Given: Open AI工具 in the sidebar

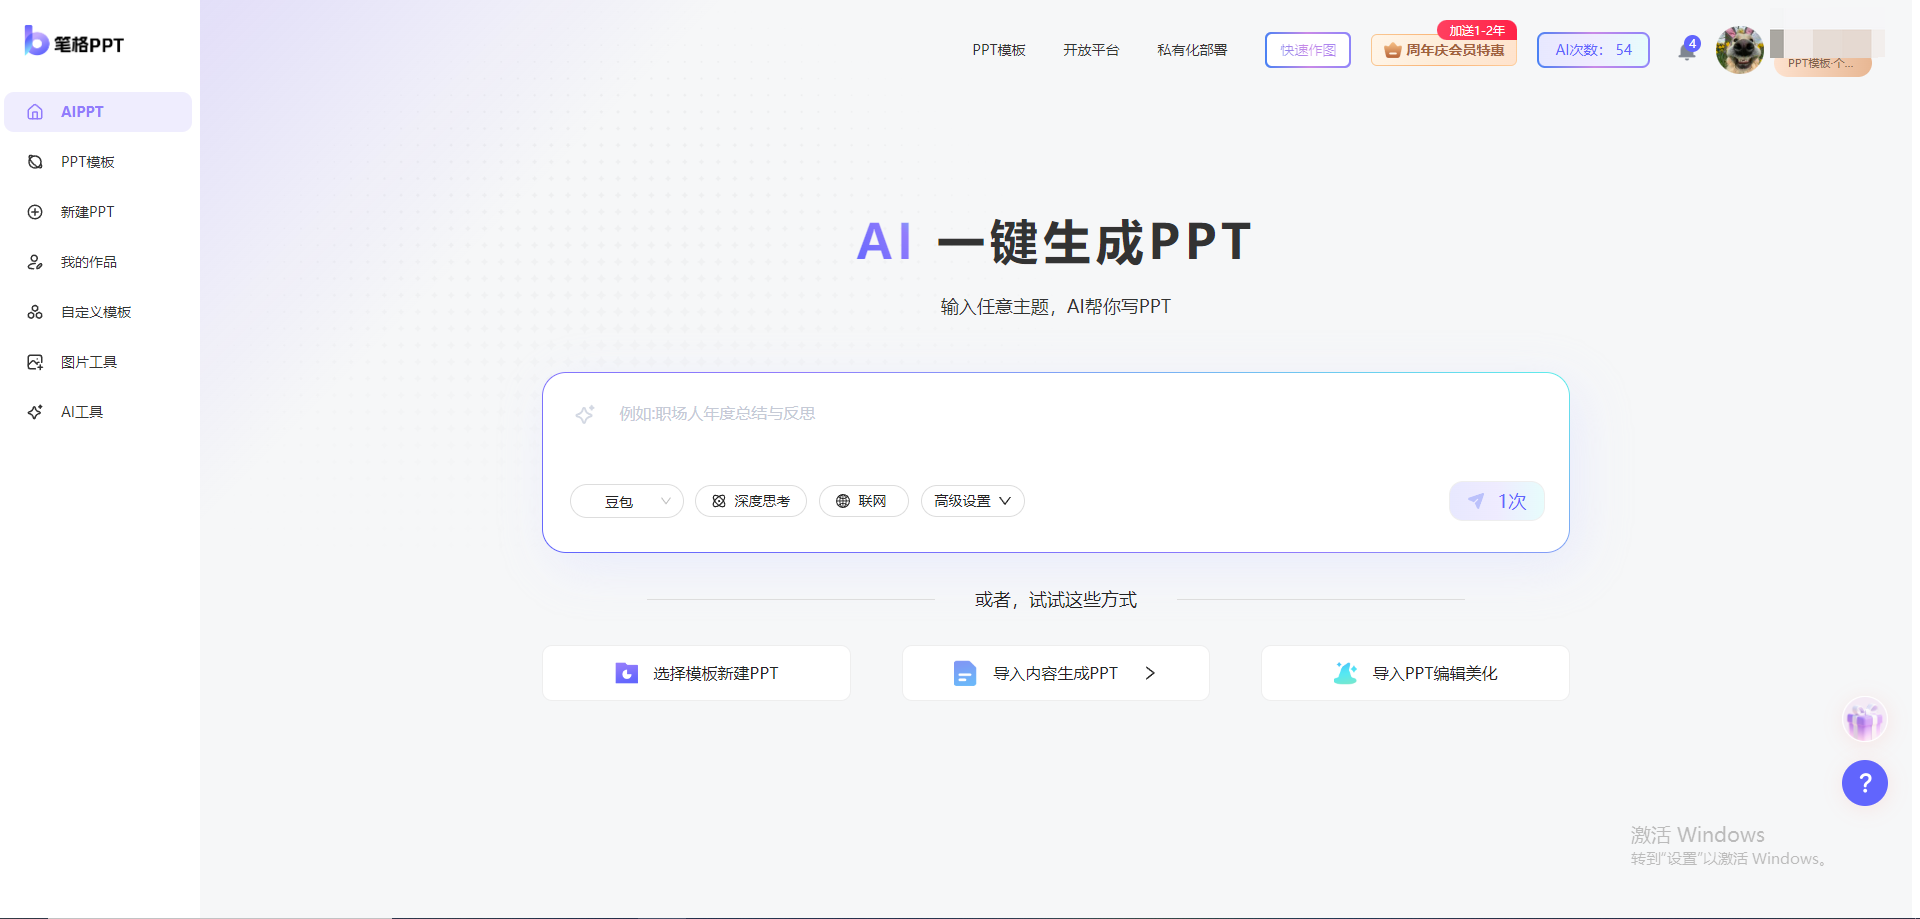Looking at the screenshot, I should tap(82, 412).
